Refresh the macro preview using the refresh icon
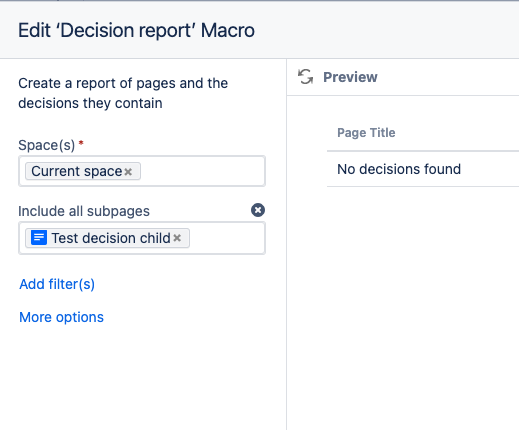The width and height of the screenshot is (519, 430). pos(305,77)
